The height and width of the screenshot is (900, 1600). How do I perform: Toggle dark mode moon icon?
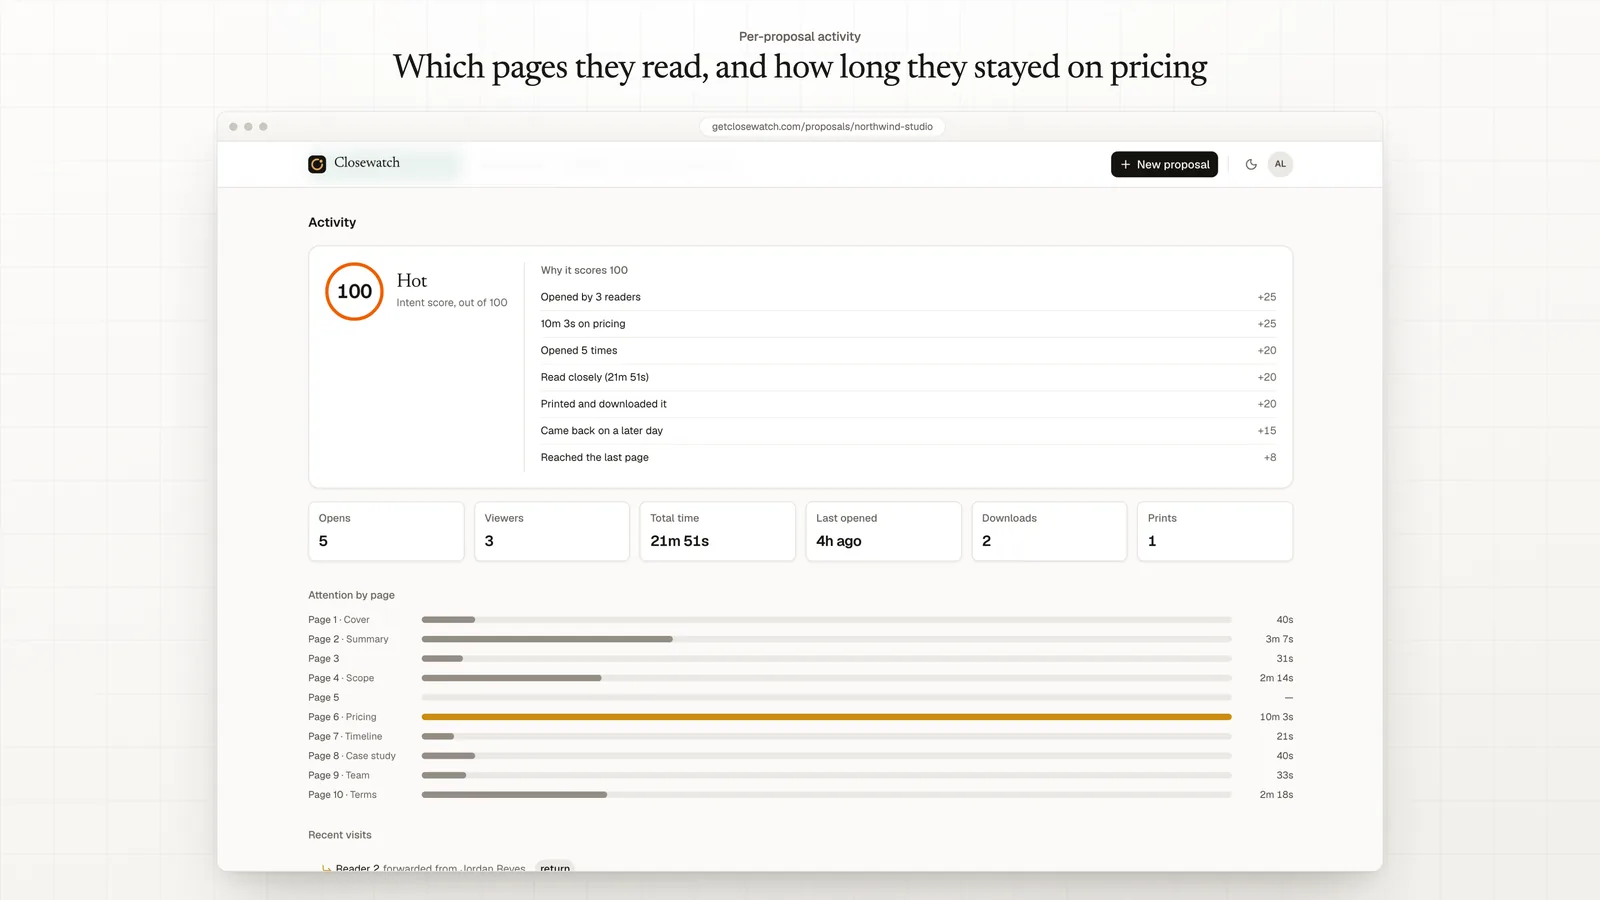(1251, 164)
